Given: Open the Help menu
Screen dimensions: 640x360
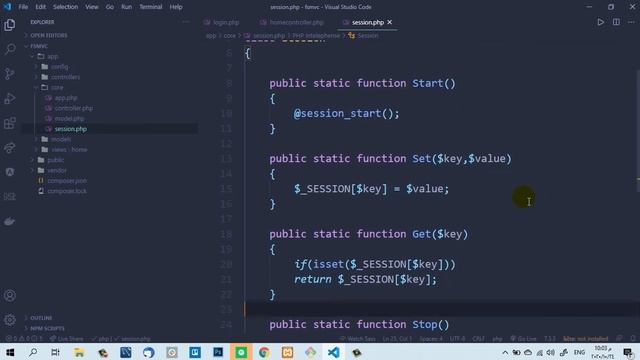Looking at the screenshot, I should coord(176,7).
